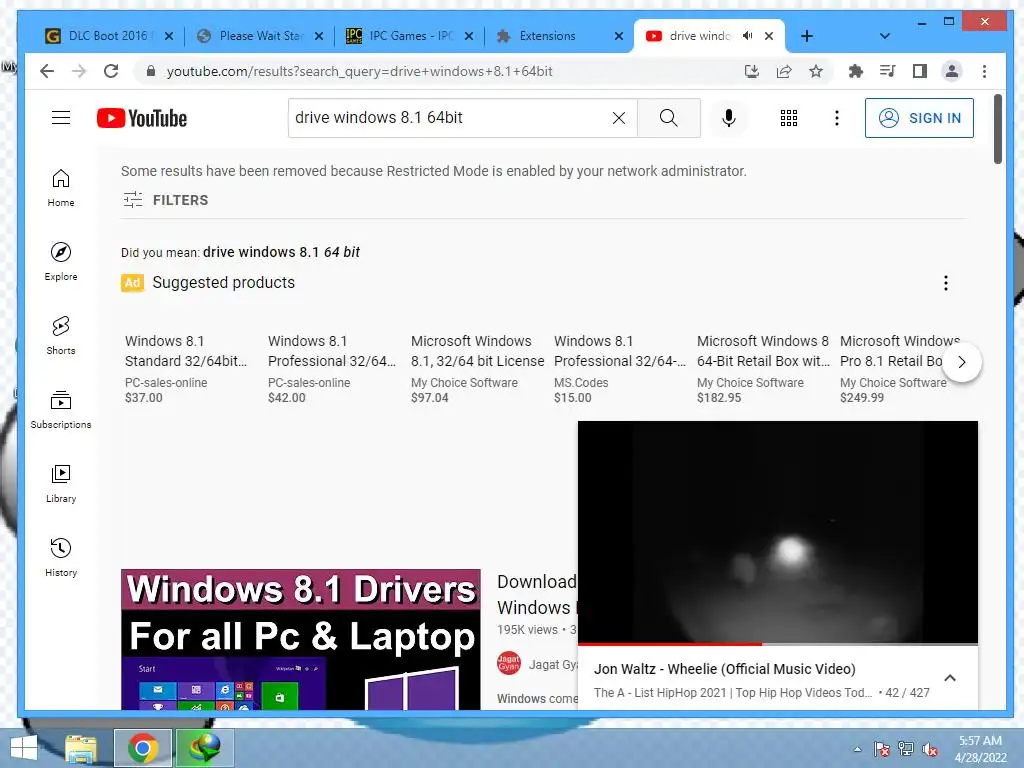Click the address bar URL
This screenshot has height=768, width=1024.
point(359,71)
